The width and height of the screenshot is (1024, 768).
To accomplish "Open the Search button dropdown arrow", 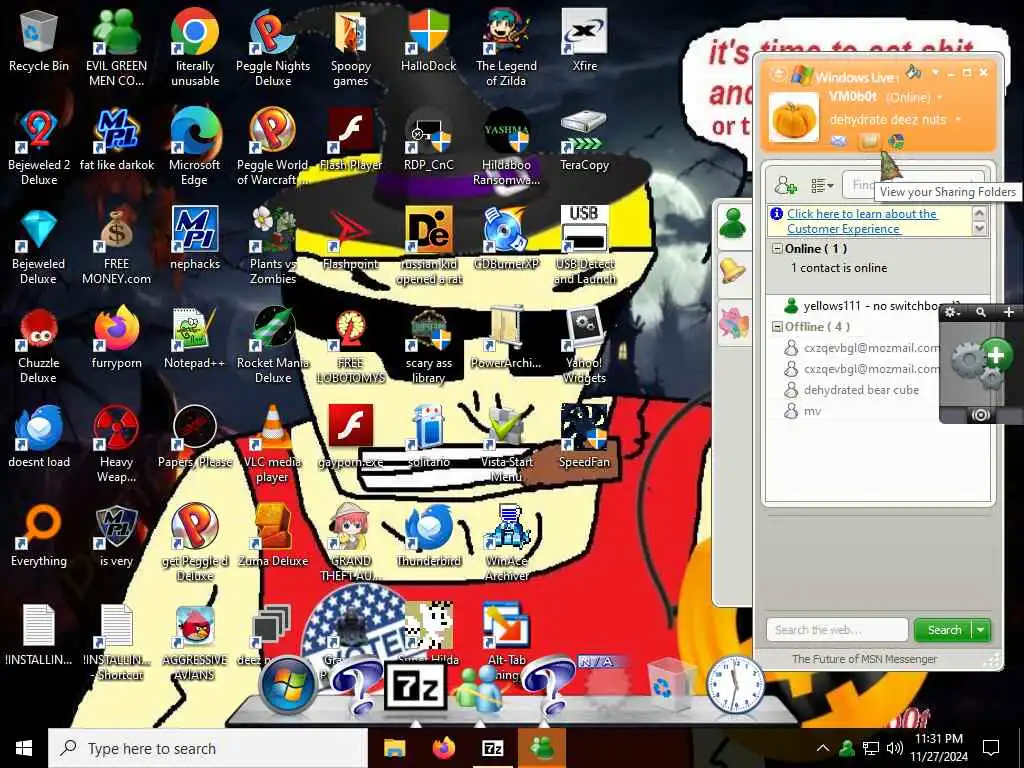I will pyautogui.click(x=981, y=630).
